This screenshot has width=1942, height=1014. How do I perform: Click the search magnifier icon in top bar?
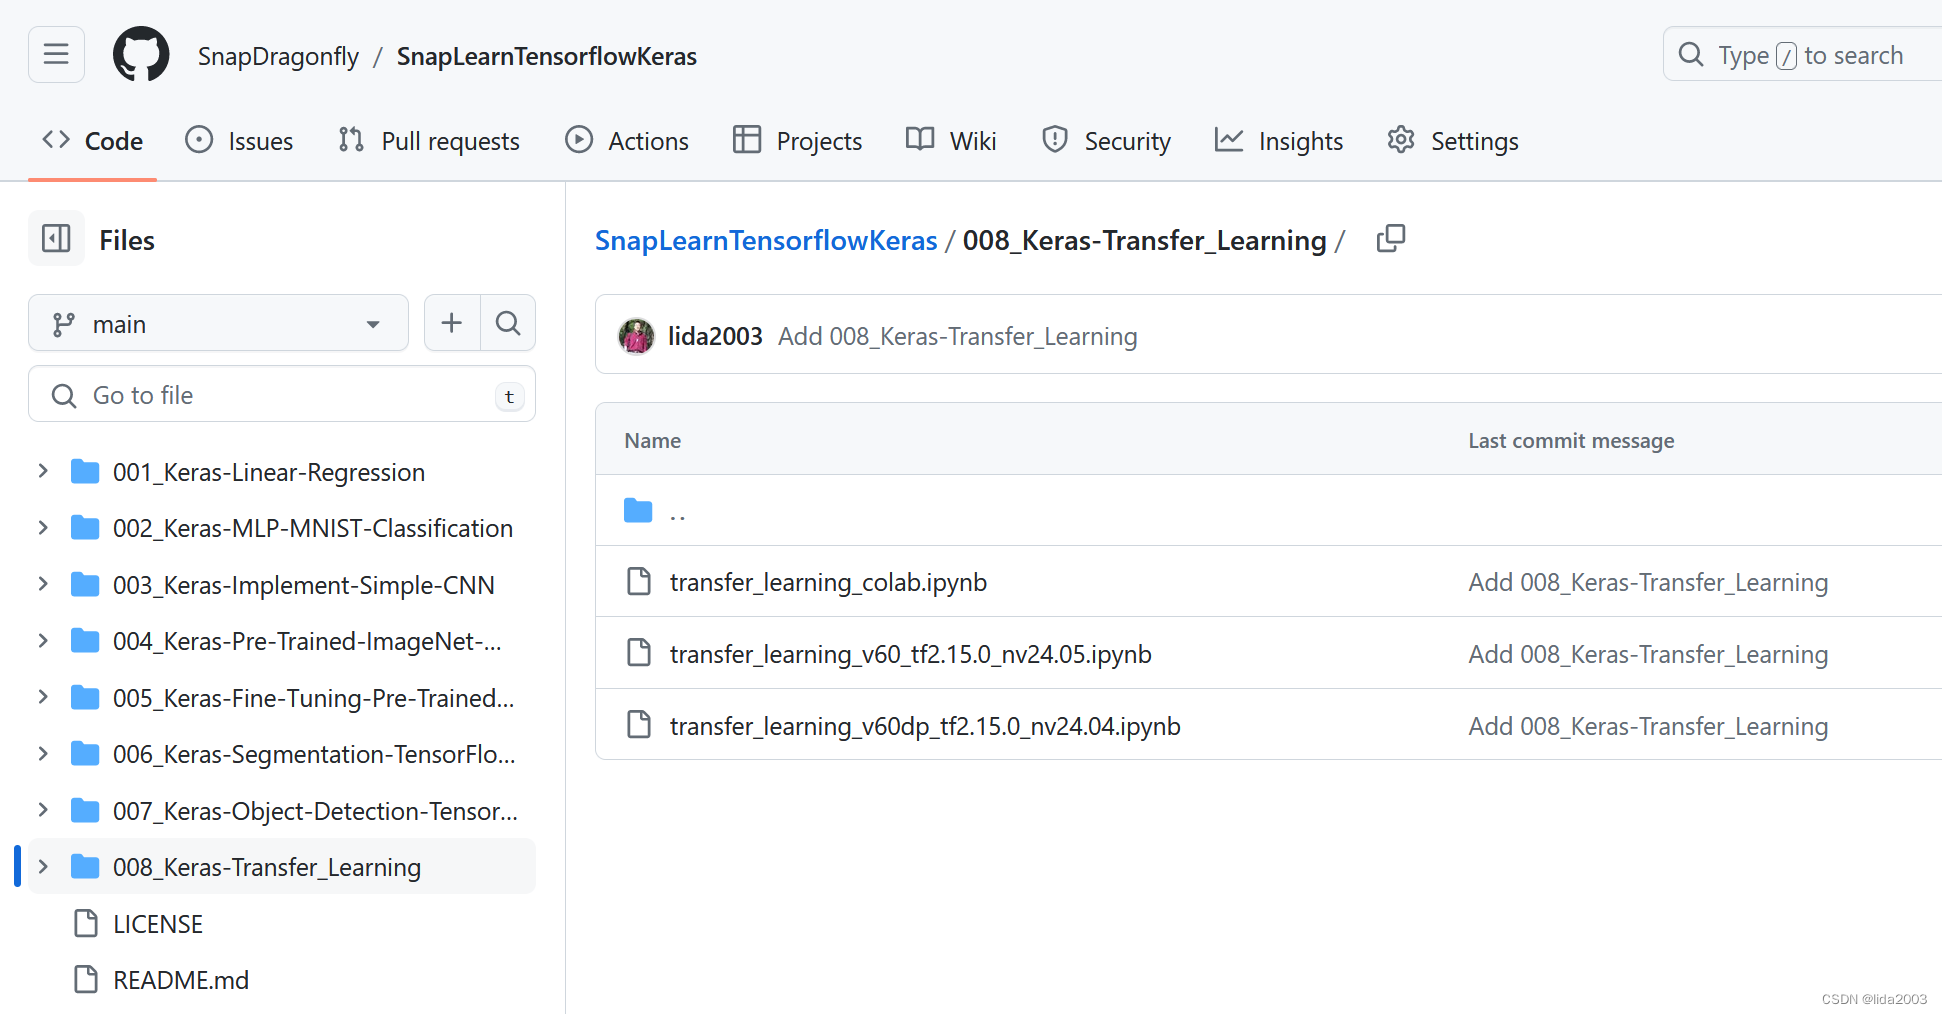(1691, 55)
